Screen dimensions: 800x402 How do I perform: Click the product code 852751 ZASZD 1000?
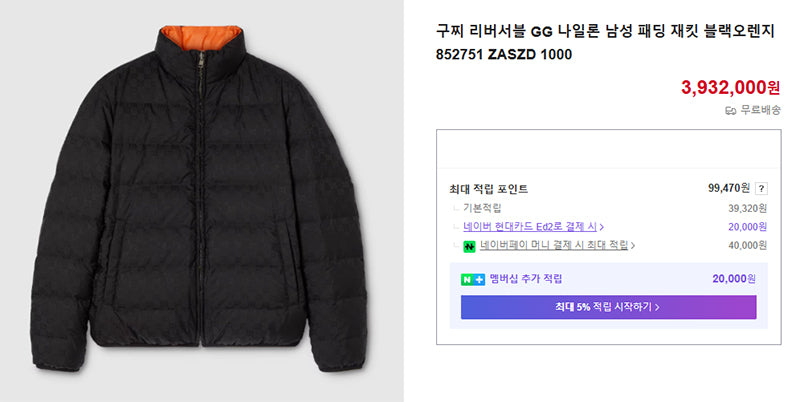coord(504,55)
